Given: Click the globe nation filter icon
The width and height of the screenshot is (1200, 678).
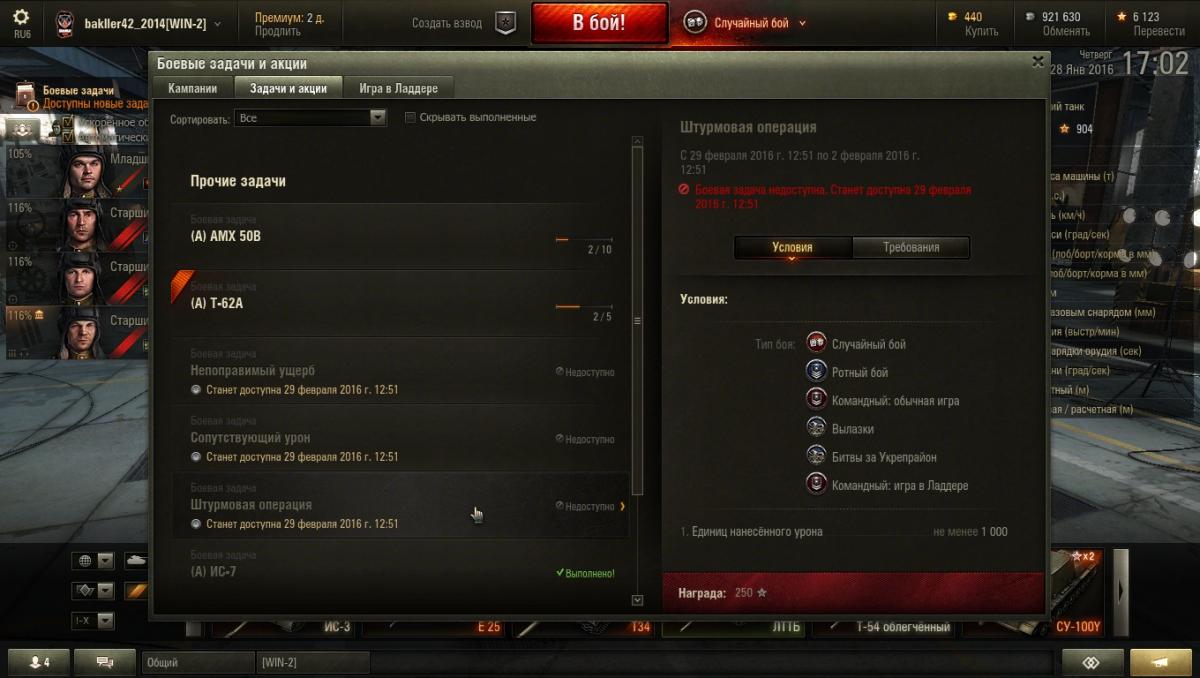Looking at the screenshot, I should pyautogui.click(x=85, y=561).
